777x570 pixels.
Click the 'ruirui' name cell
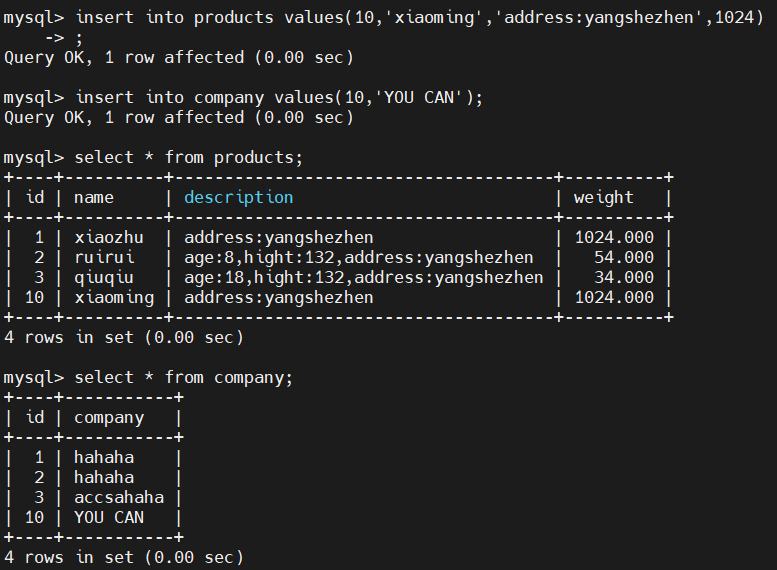point(104,258)
